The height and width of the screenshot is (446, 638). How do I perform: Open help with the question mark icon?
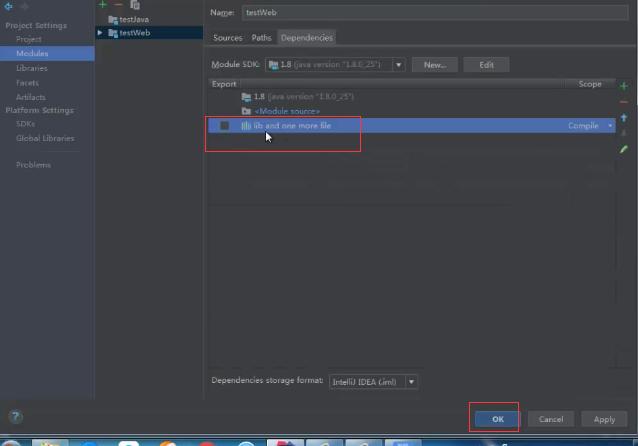click(x=15, y=416)
